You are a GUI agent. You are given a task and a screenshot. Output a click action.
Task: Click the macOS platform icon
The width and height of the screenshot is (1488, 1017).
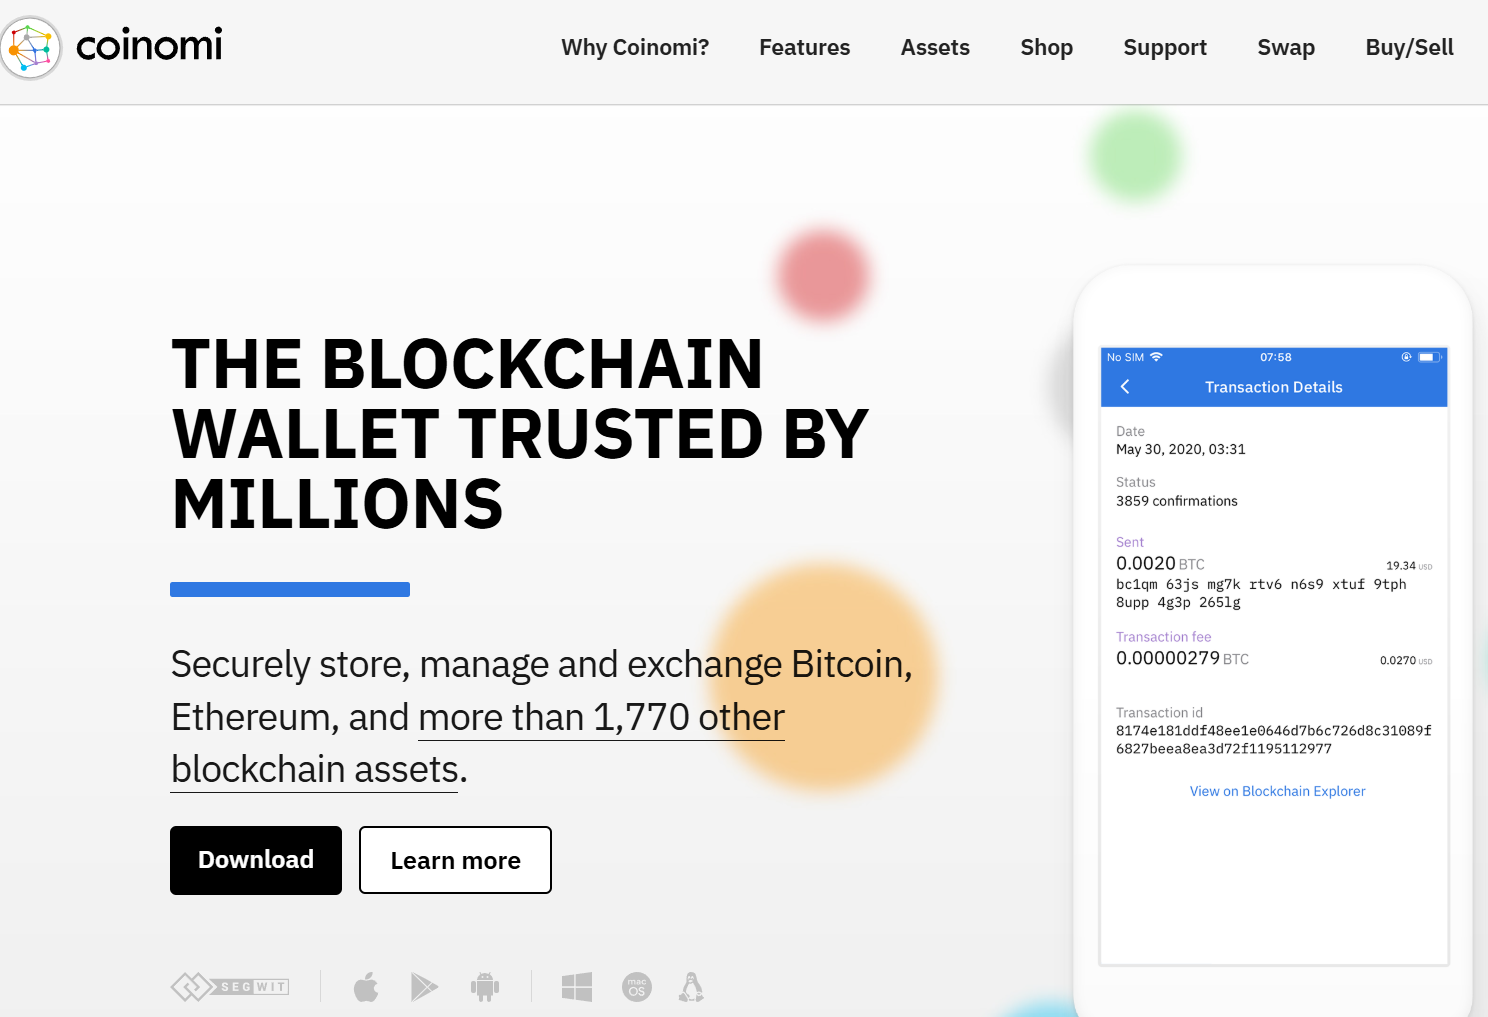(637, 987)
